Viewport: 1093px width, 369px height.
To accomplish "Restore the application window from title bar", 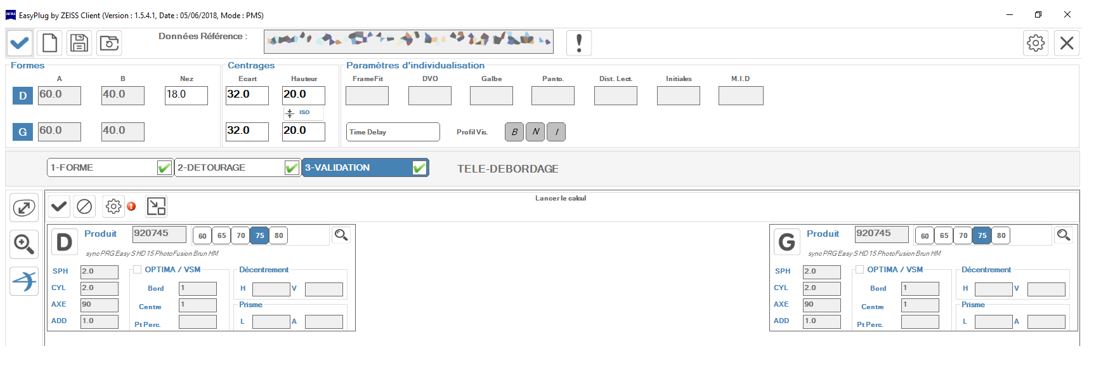I will pyautogui.click(x=1038, y=14).
